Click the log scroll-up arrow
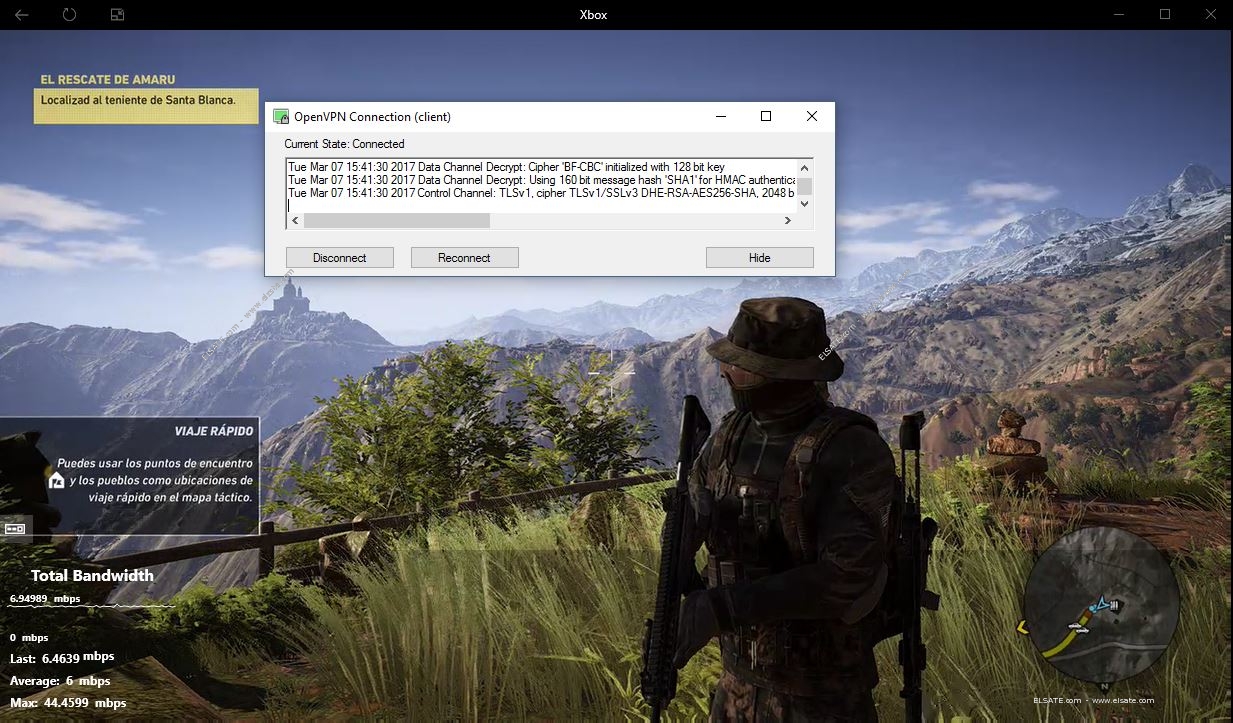Screen dimensions: 1233x723 tap(805, 167)
